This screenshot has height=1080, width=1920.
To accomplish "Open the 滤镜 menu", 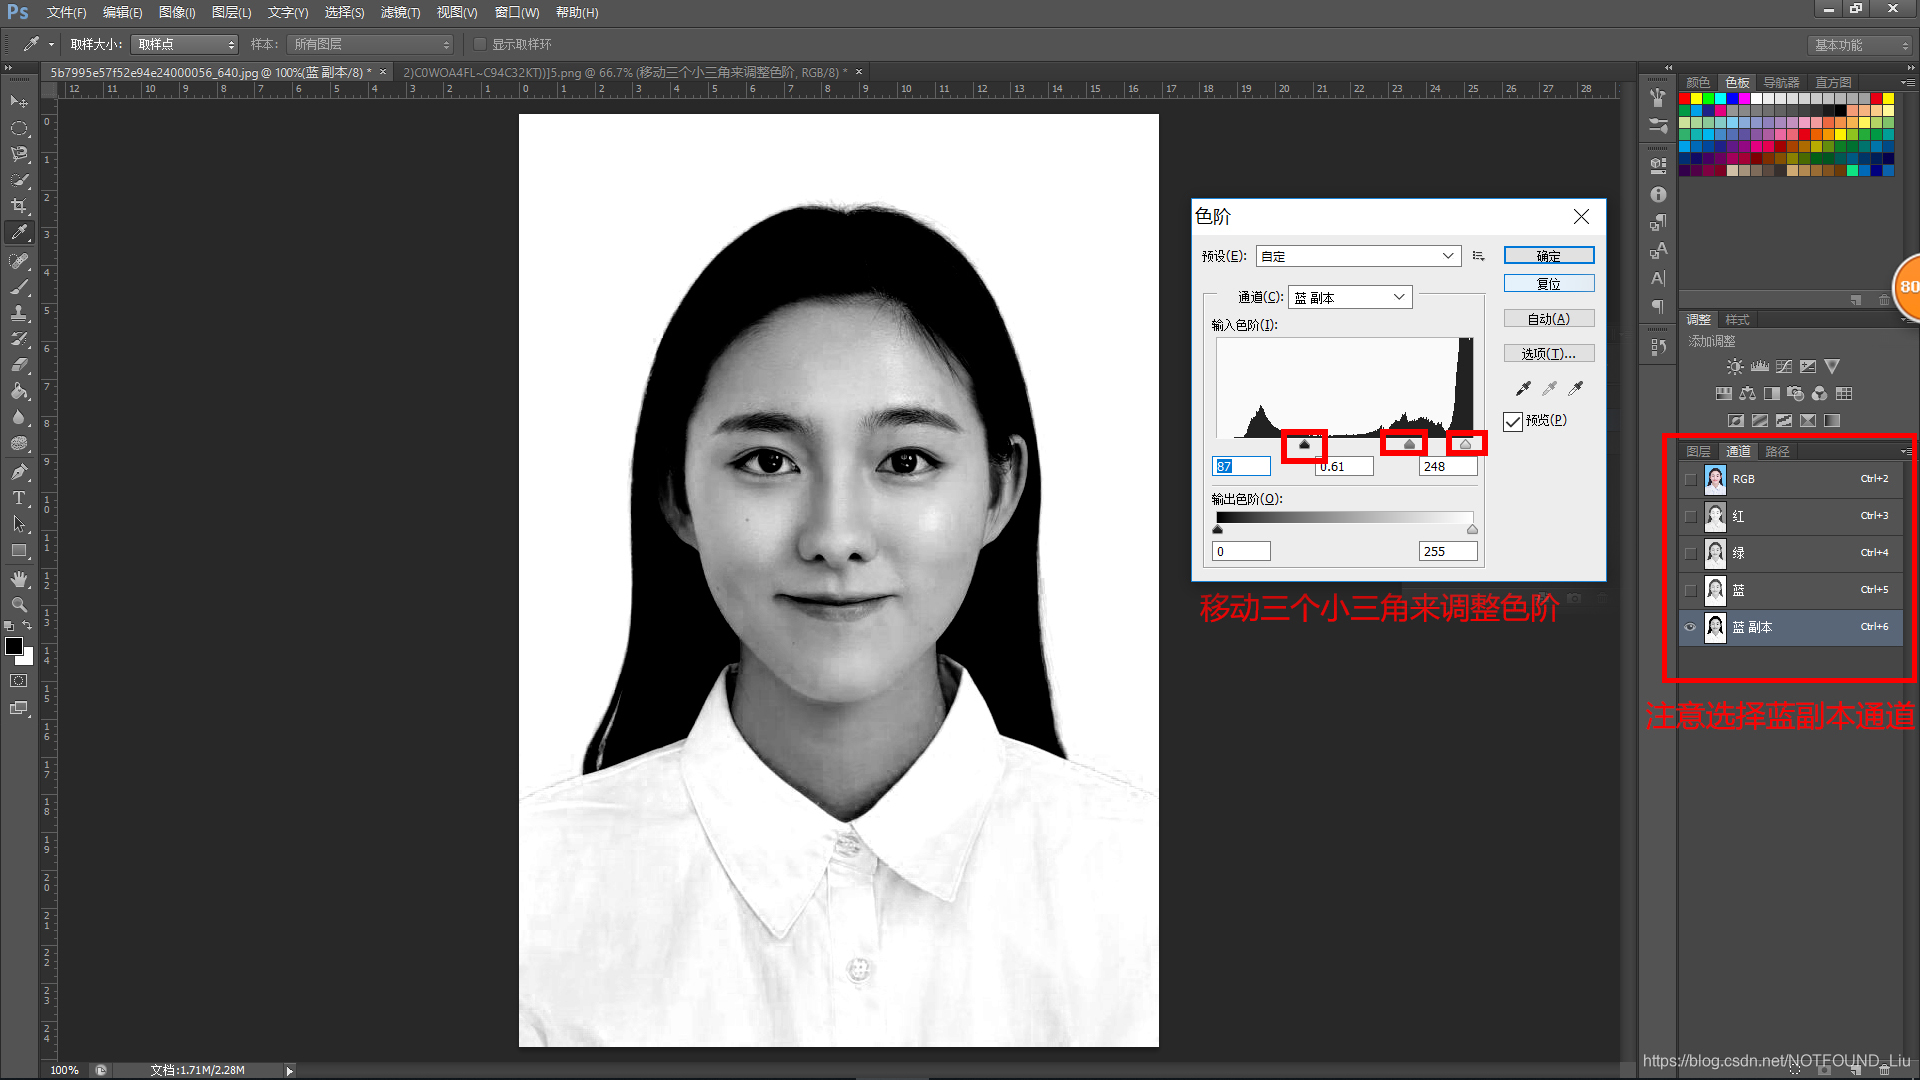I will tap(400, 12).
